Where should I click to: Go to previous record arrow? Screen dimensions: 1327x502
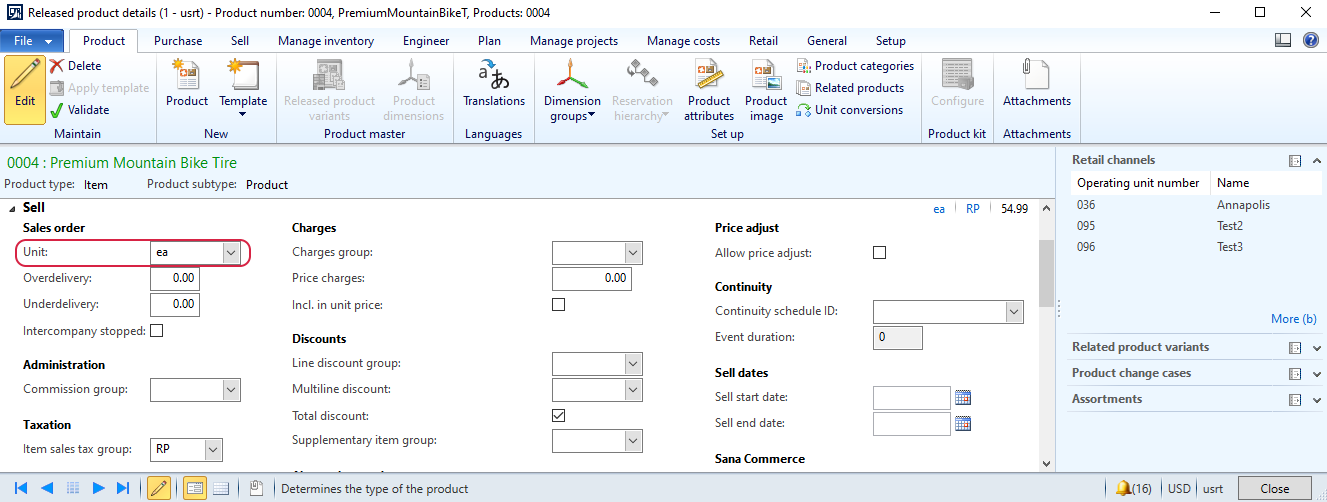click(x=46, y=488)
